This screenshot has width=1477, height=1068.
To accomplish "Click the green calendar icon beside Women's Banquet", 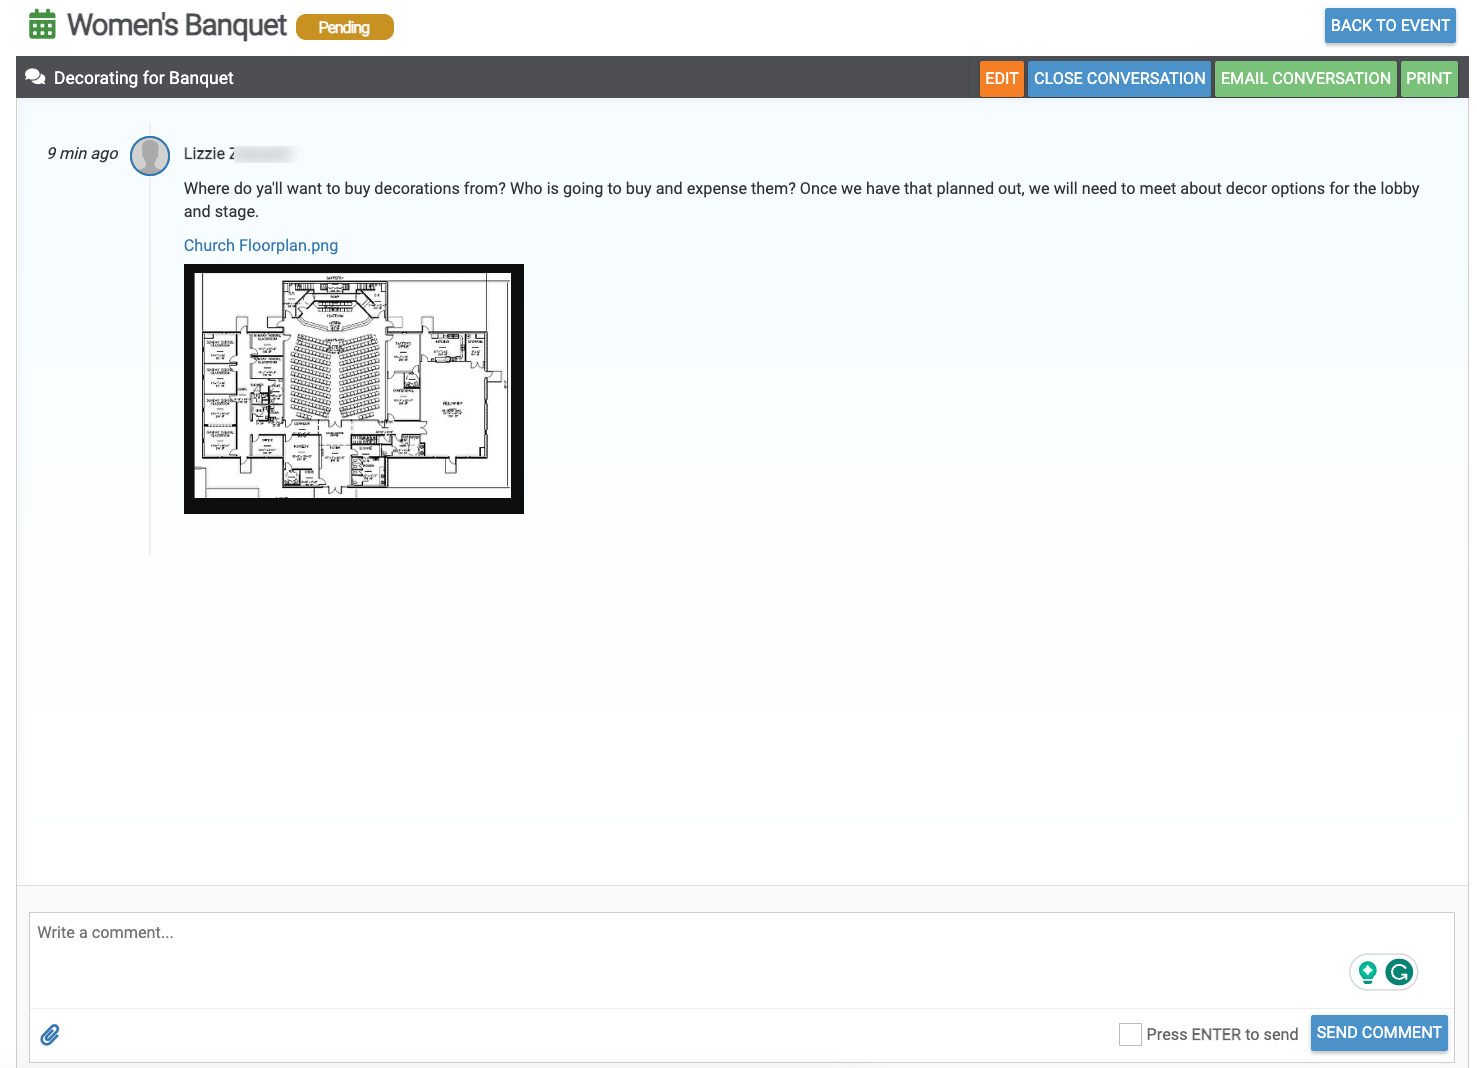I will [42, 24].
